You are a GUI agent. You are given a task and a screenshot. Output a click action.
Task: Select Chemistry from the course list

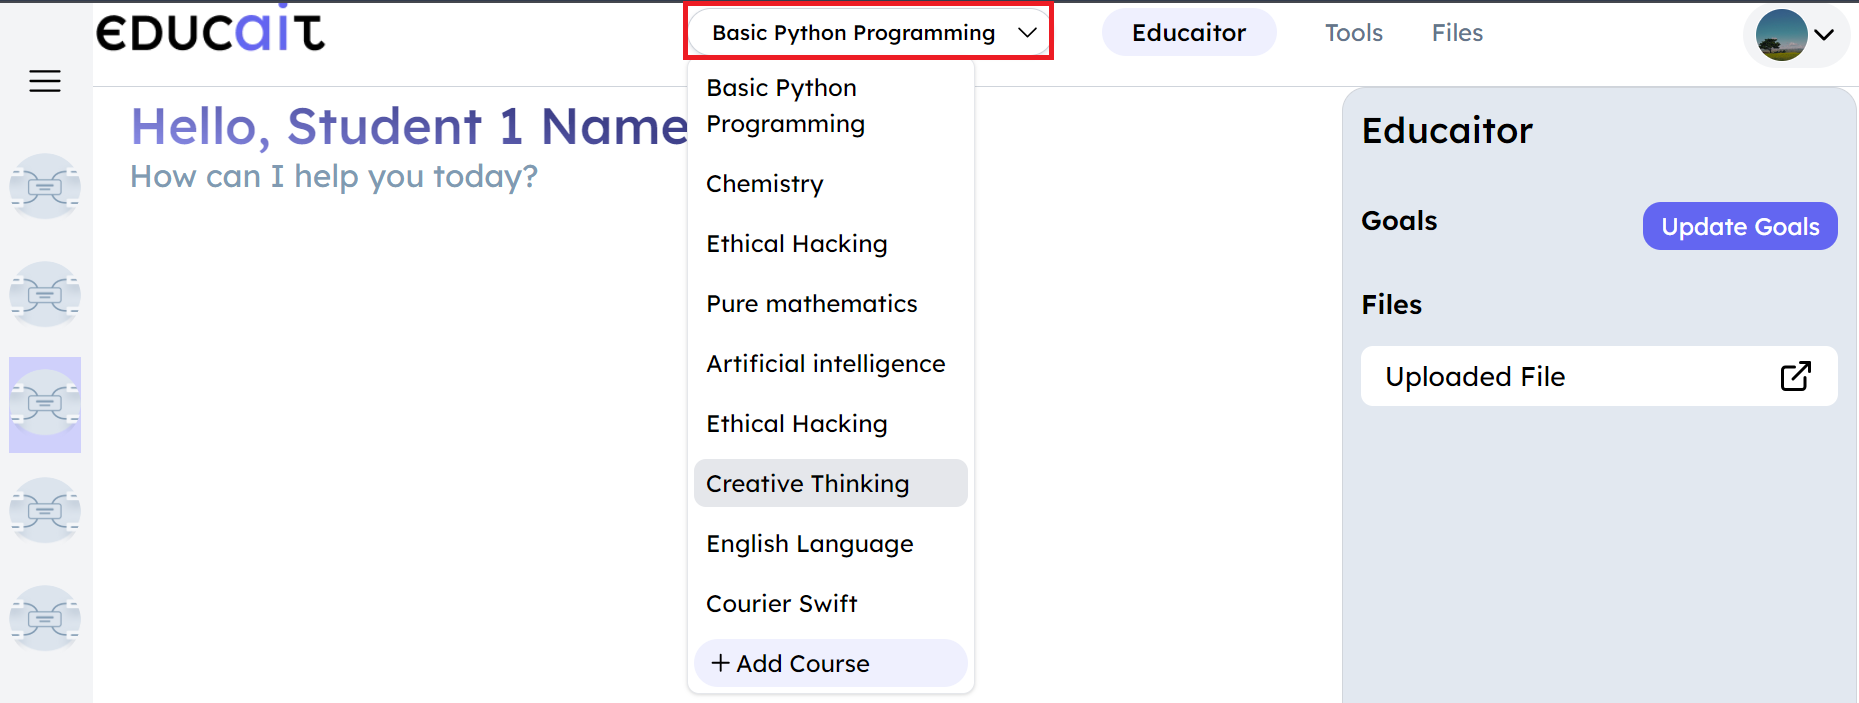click(x=765, y=184)
